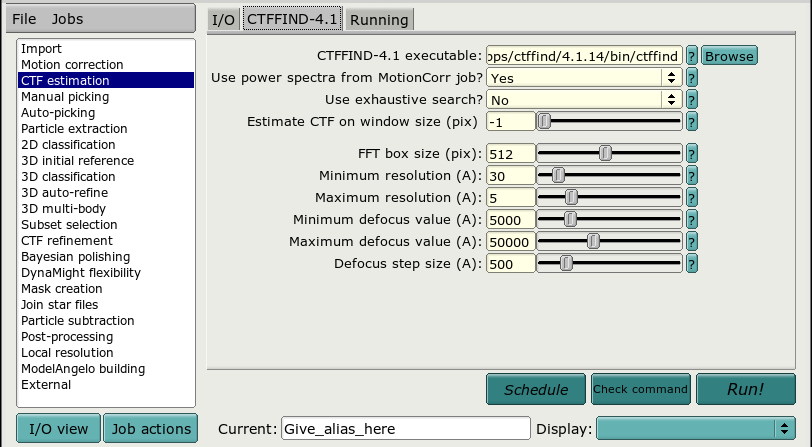Click the Maximum resolution value field
This screenshot has height=447, width=812.
coord(511,197)
